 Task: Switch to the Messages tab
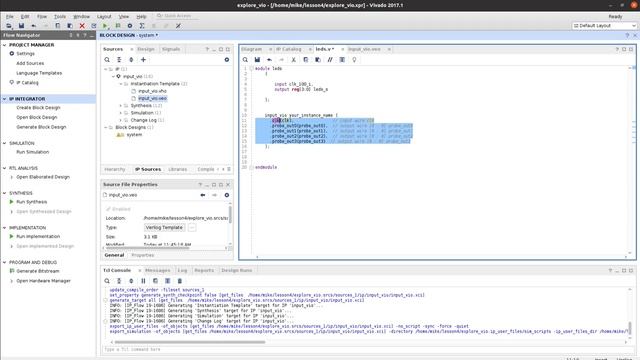tap(158, 270)
